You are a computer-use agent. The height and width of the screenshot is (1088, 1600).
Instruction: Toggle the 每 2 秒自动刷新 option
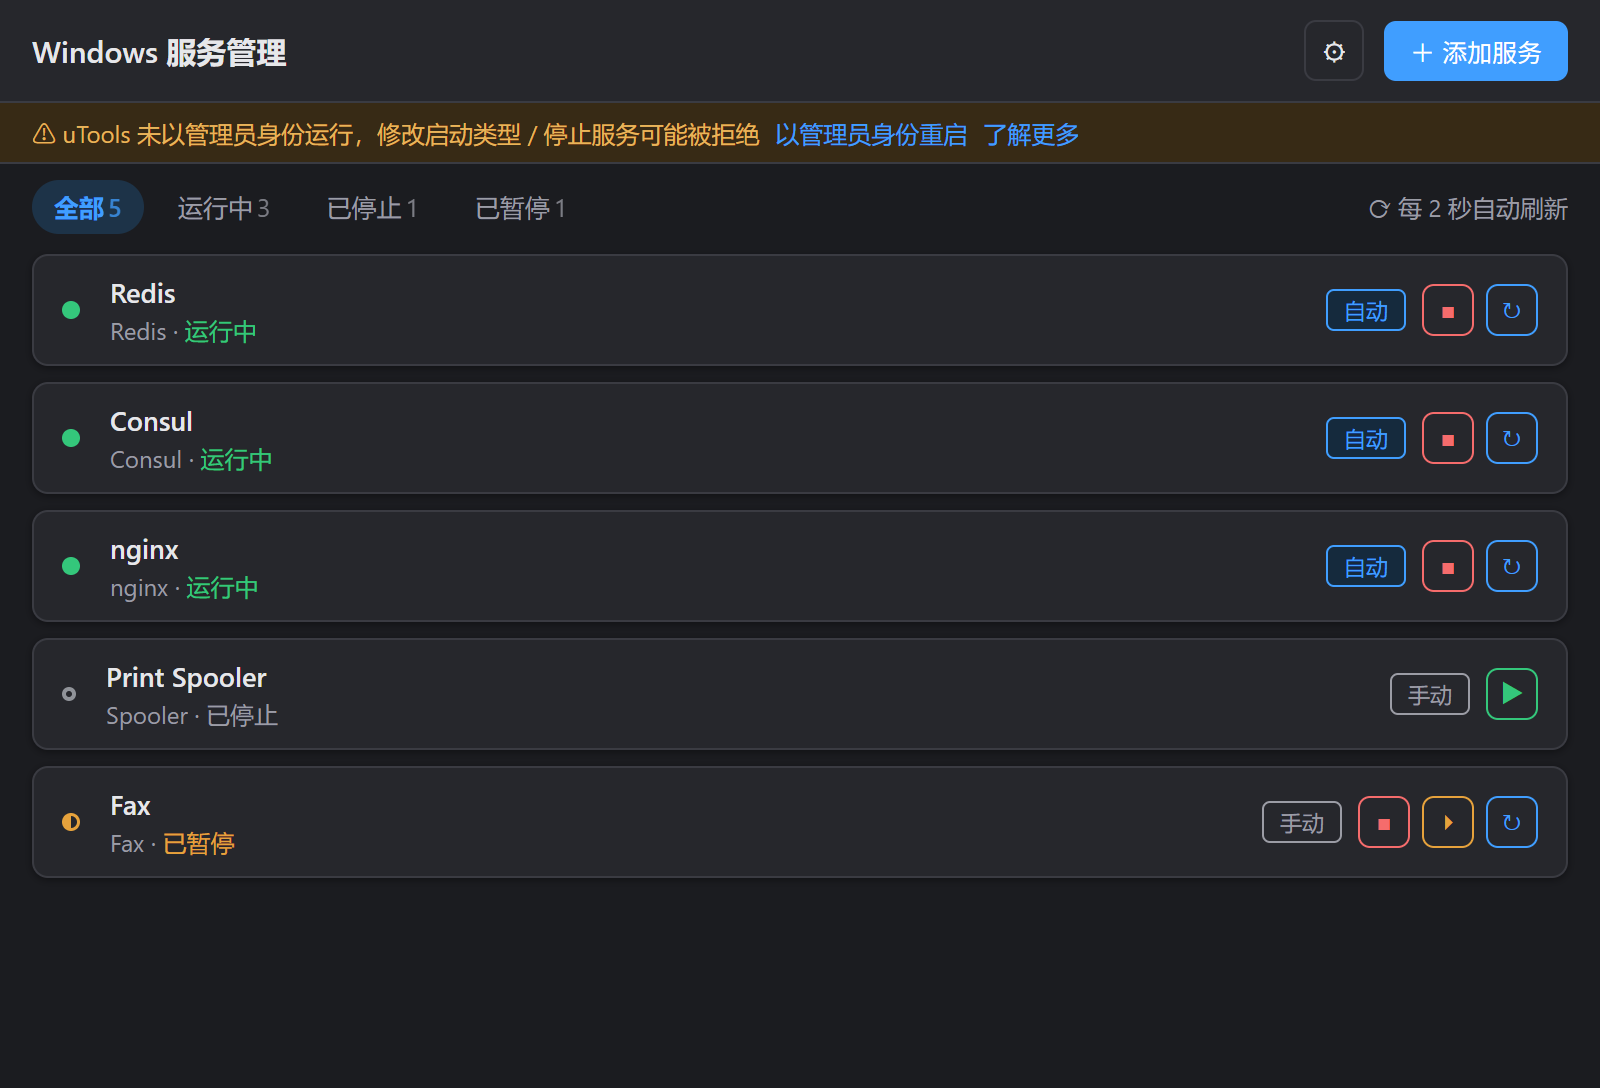(1468, 208)
